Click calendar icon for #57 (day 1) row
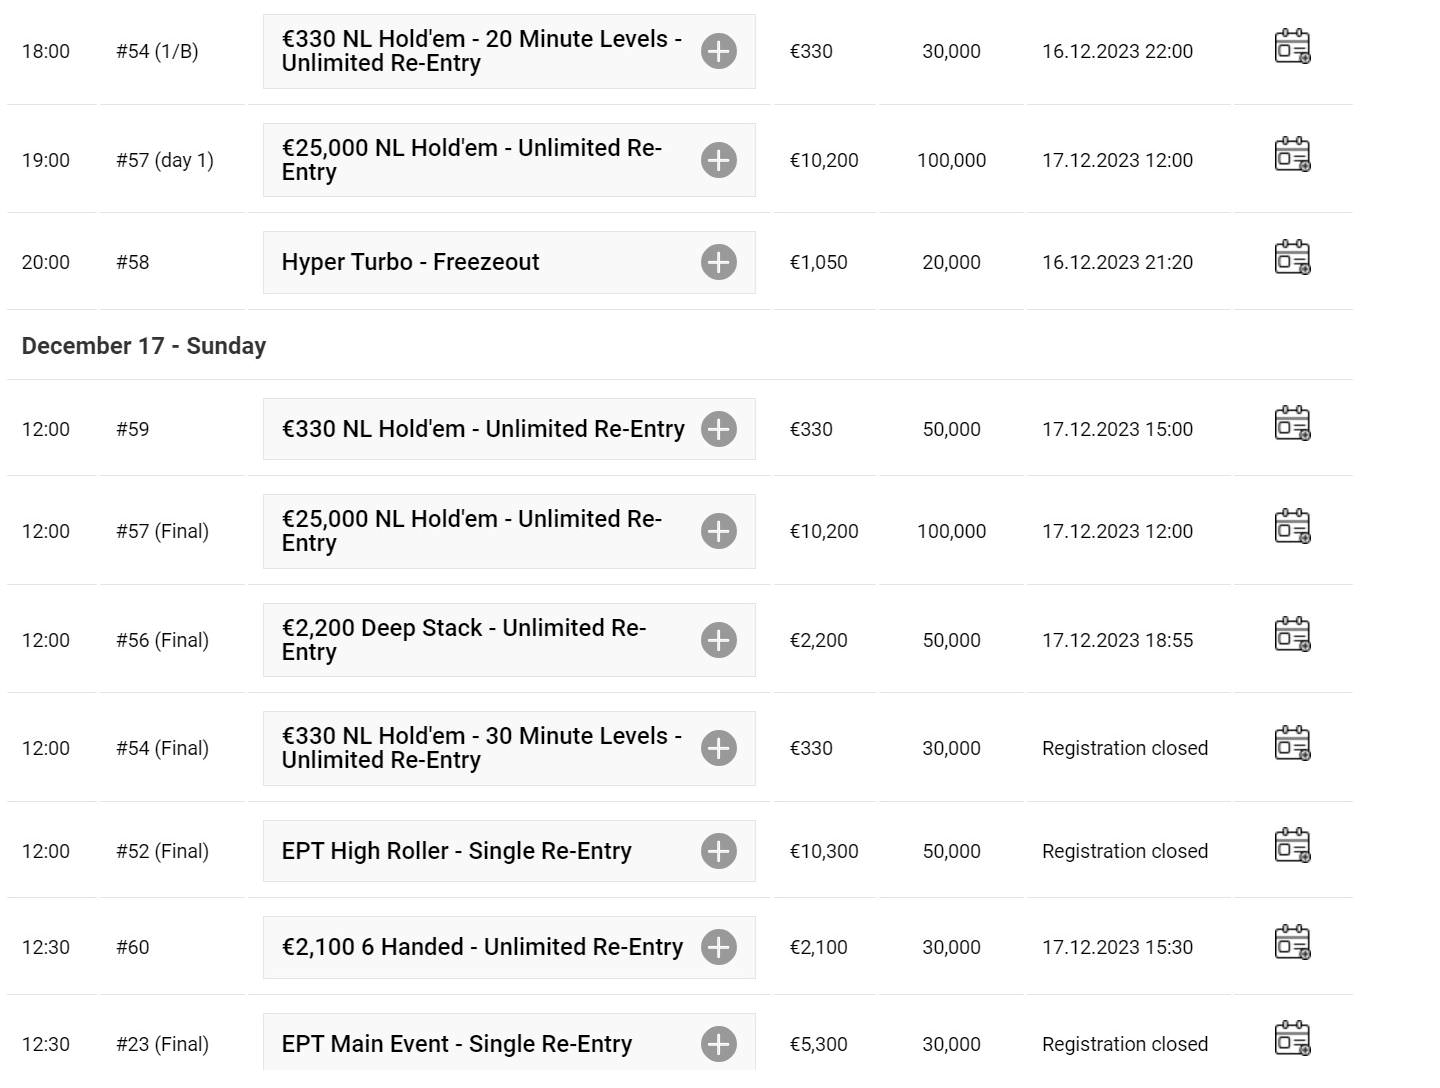This screenshot has height=1088, width=1440. (x=1292, y=155)
